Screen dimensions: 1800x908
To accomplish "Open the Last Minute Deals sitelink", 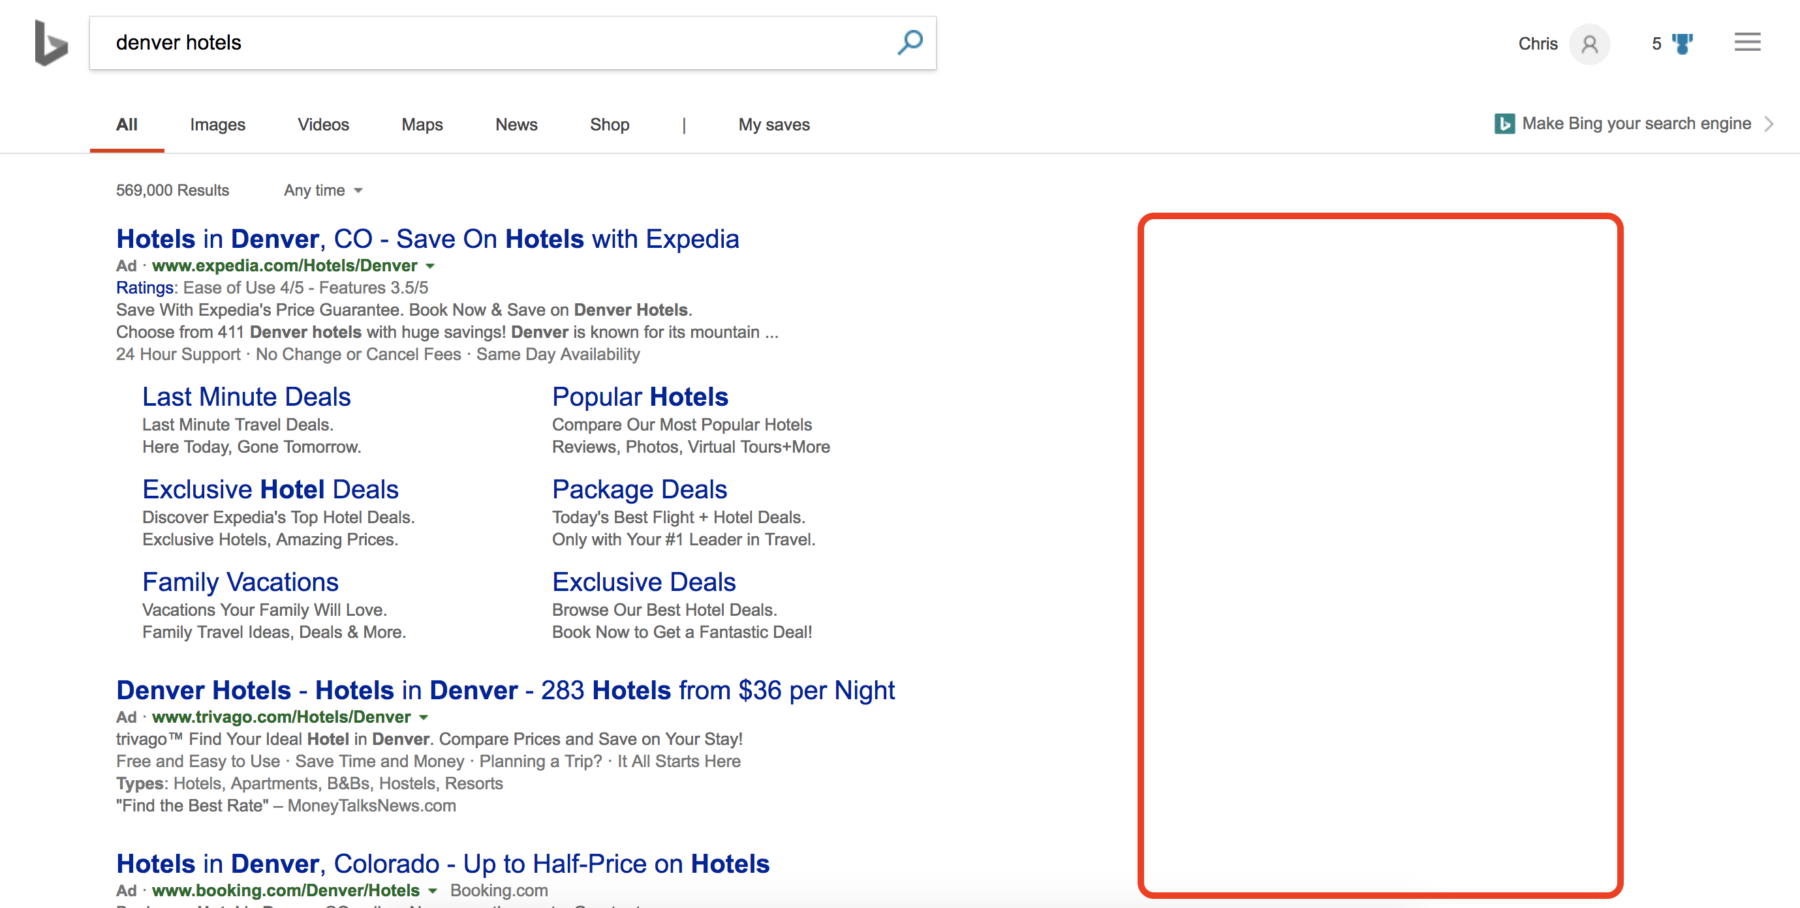I will [246, 397].
